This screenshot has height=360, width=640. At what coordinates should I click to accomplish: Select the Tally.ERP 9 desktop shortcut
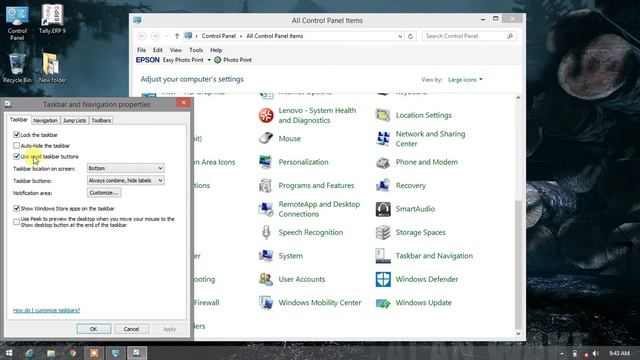(x=52, y=19)
